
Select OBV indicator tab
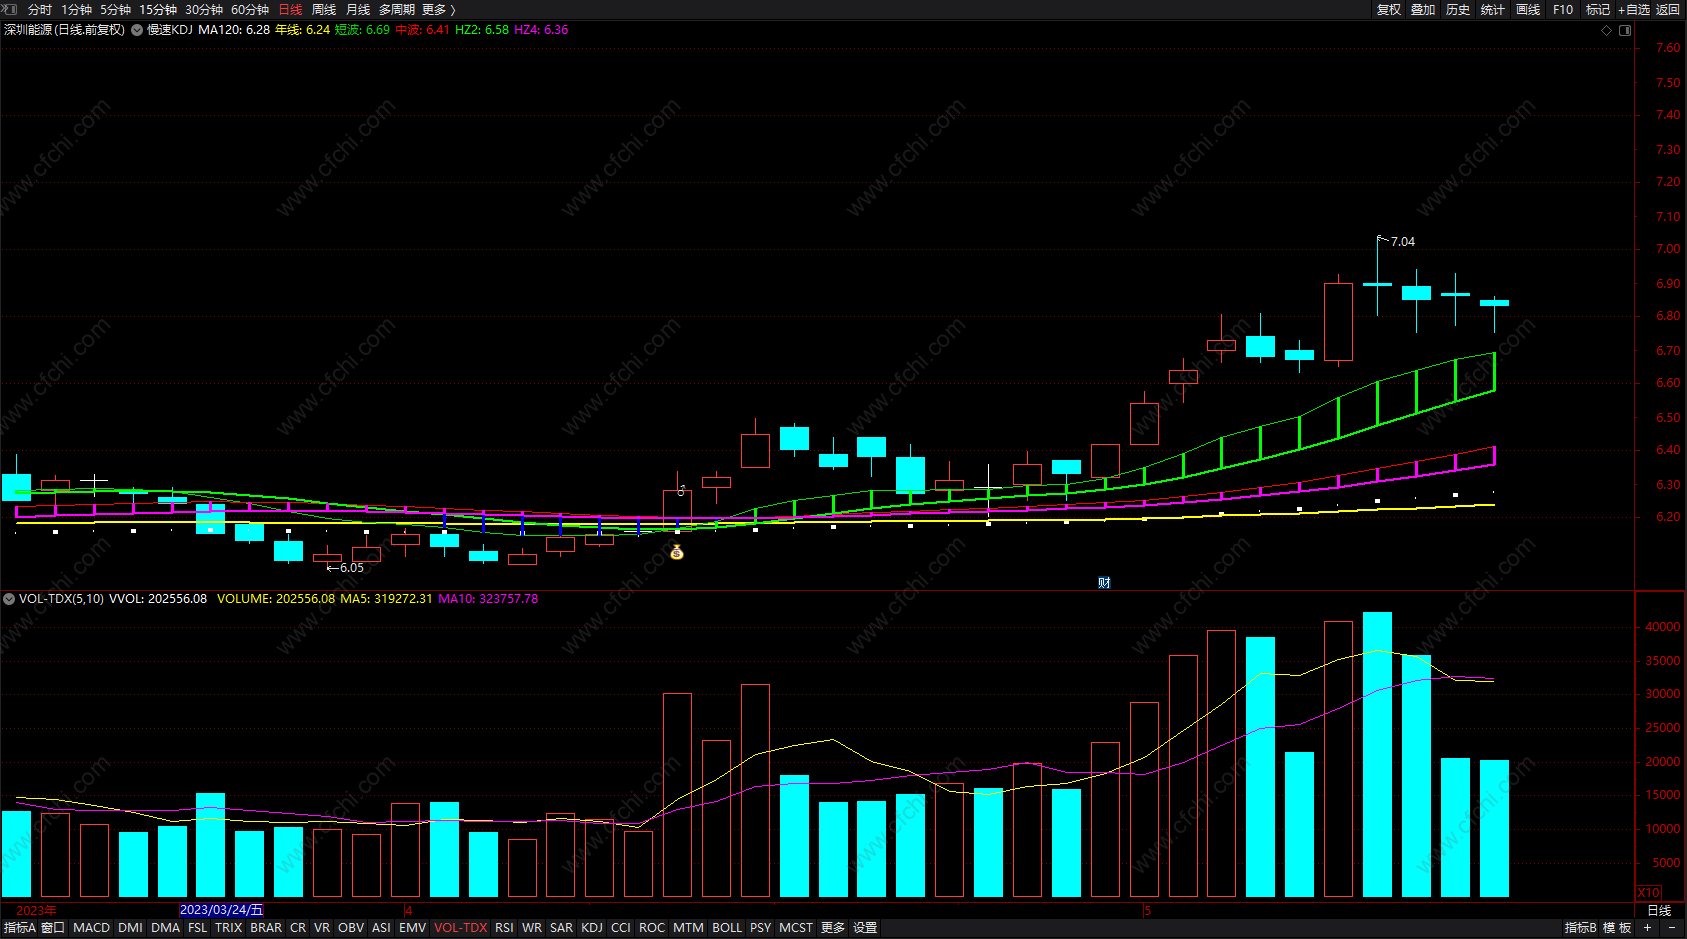(351, 928)
